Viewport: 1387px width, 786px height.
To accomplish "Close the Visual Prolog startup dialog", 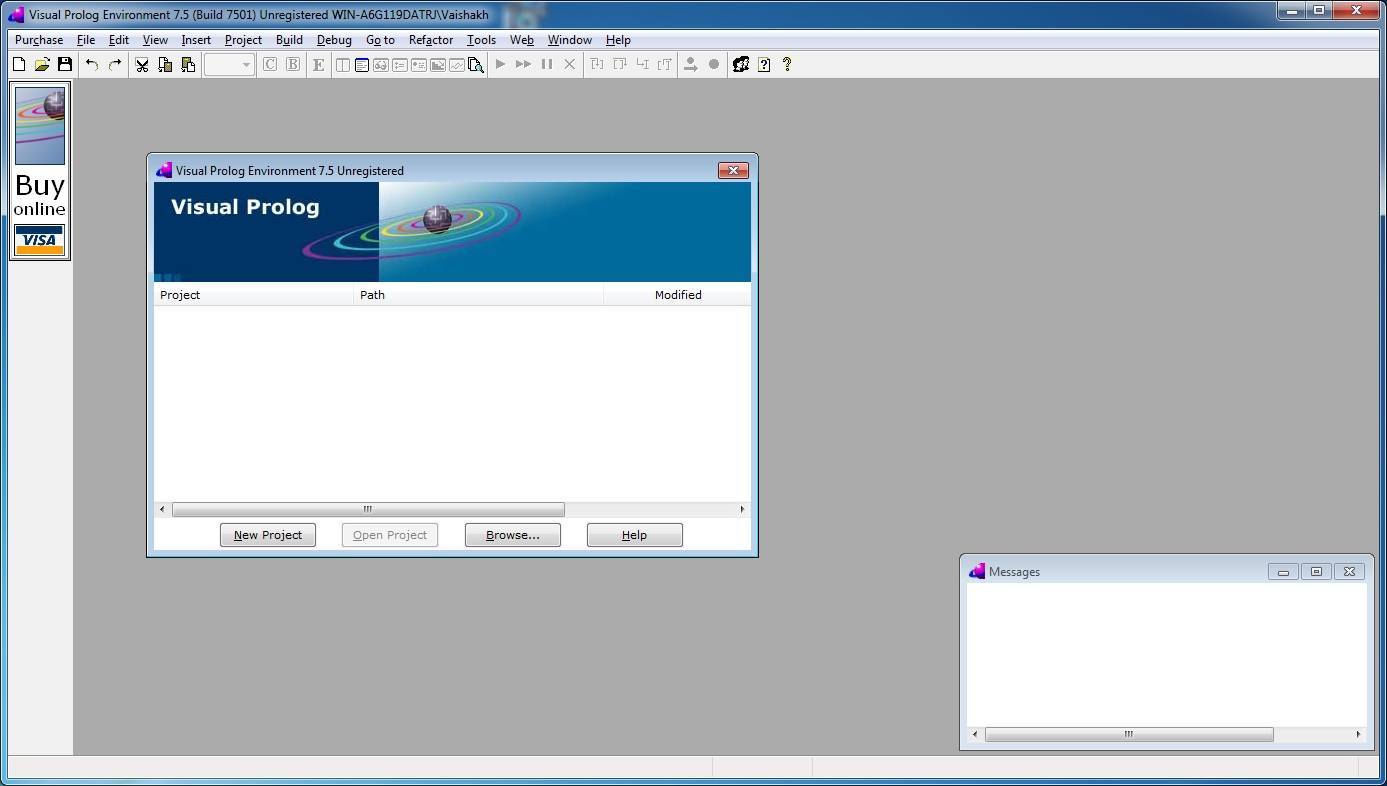I will pos(733,171).
